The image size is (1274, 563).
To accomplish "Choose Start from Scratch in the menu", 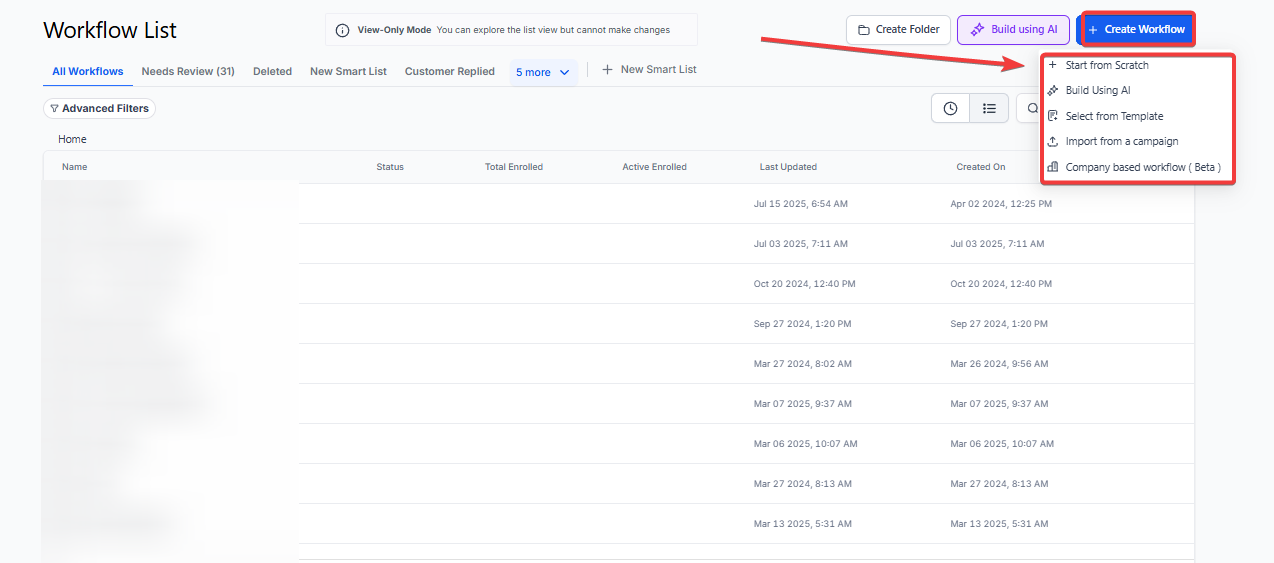I will (1106, 65).
